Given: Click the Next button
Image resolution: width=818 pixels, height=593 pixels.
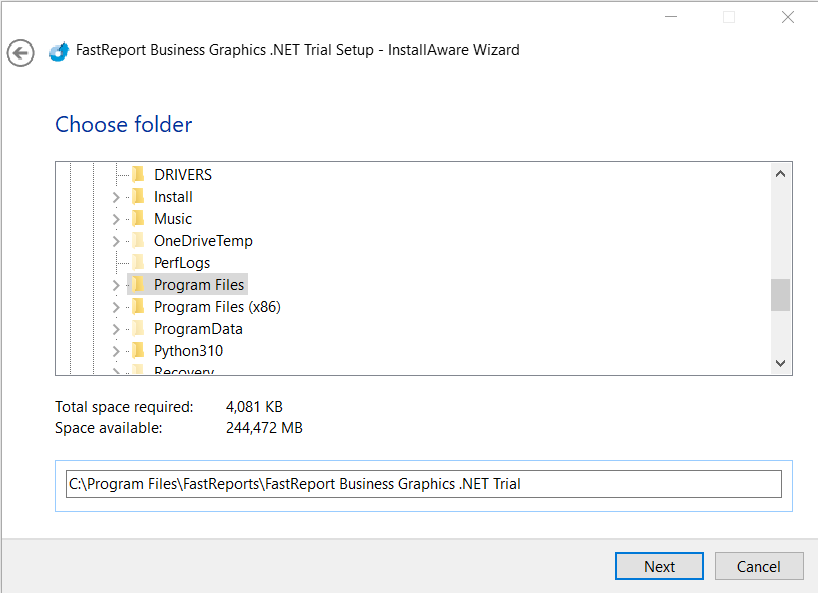Looking at the screenshot, I should click(x=659, y=565).
